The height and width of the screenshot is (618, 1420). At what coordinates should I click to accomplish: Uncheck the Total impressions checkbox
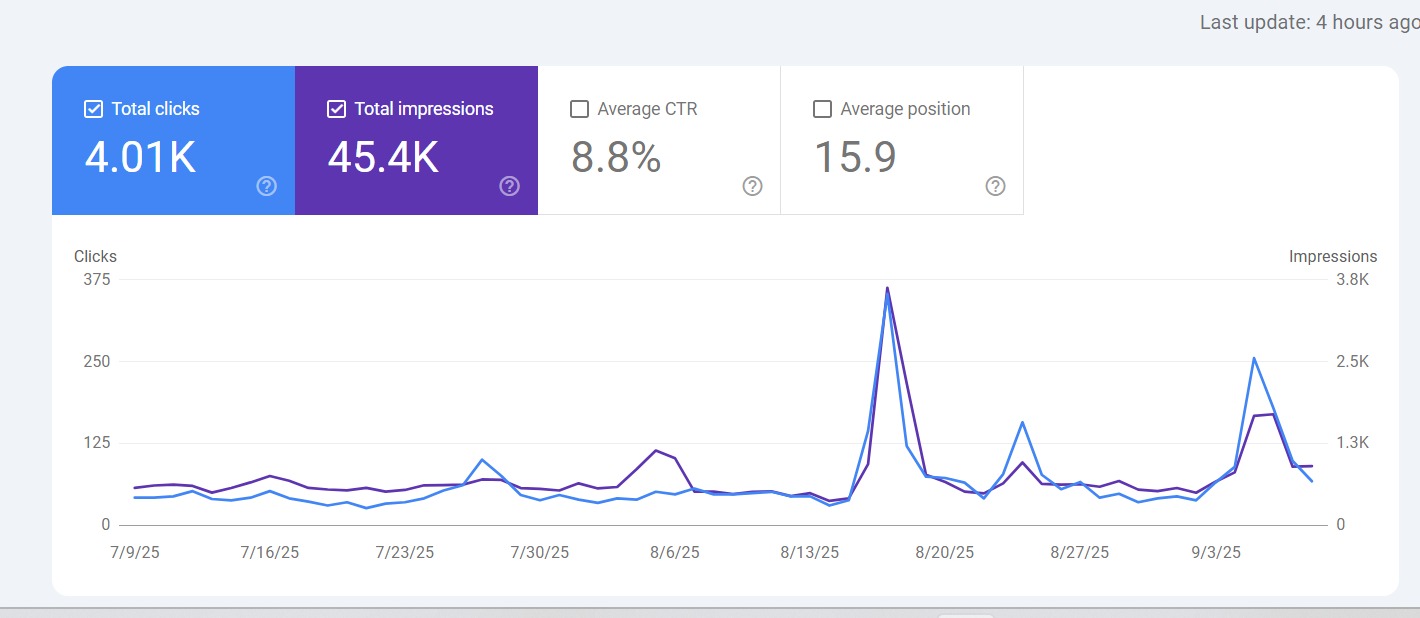coord(337,108)
